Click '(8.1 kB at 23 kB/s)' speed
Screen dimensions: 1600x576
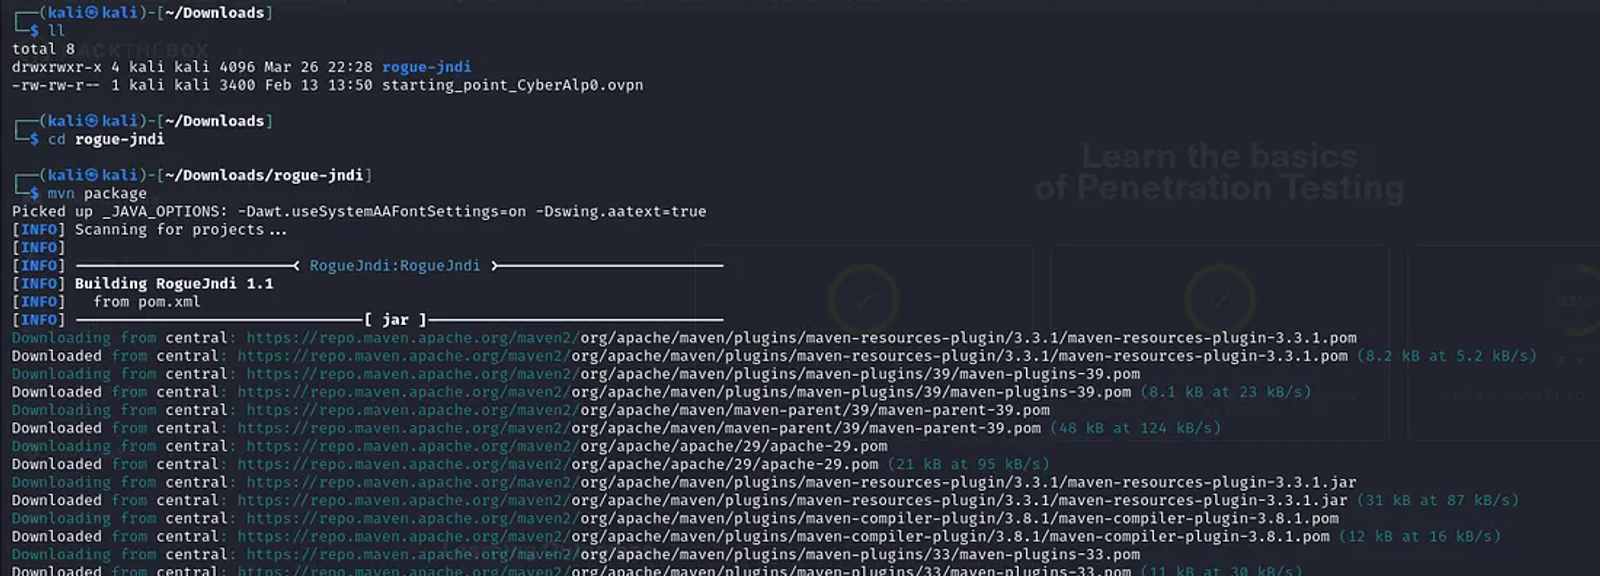1226,392
